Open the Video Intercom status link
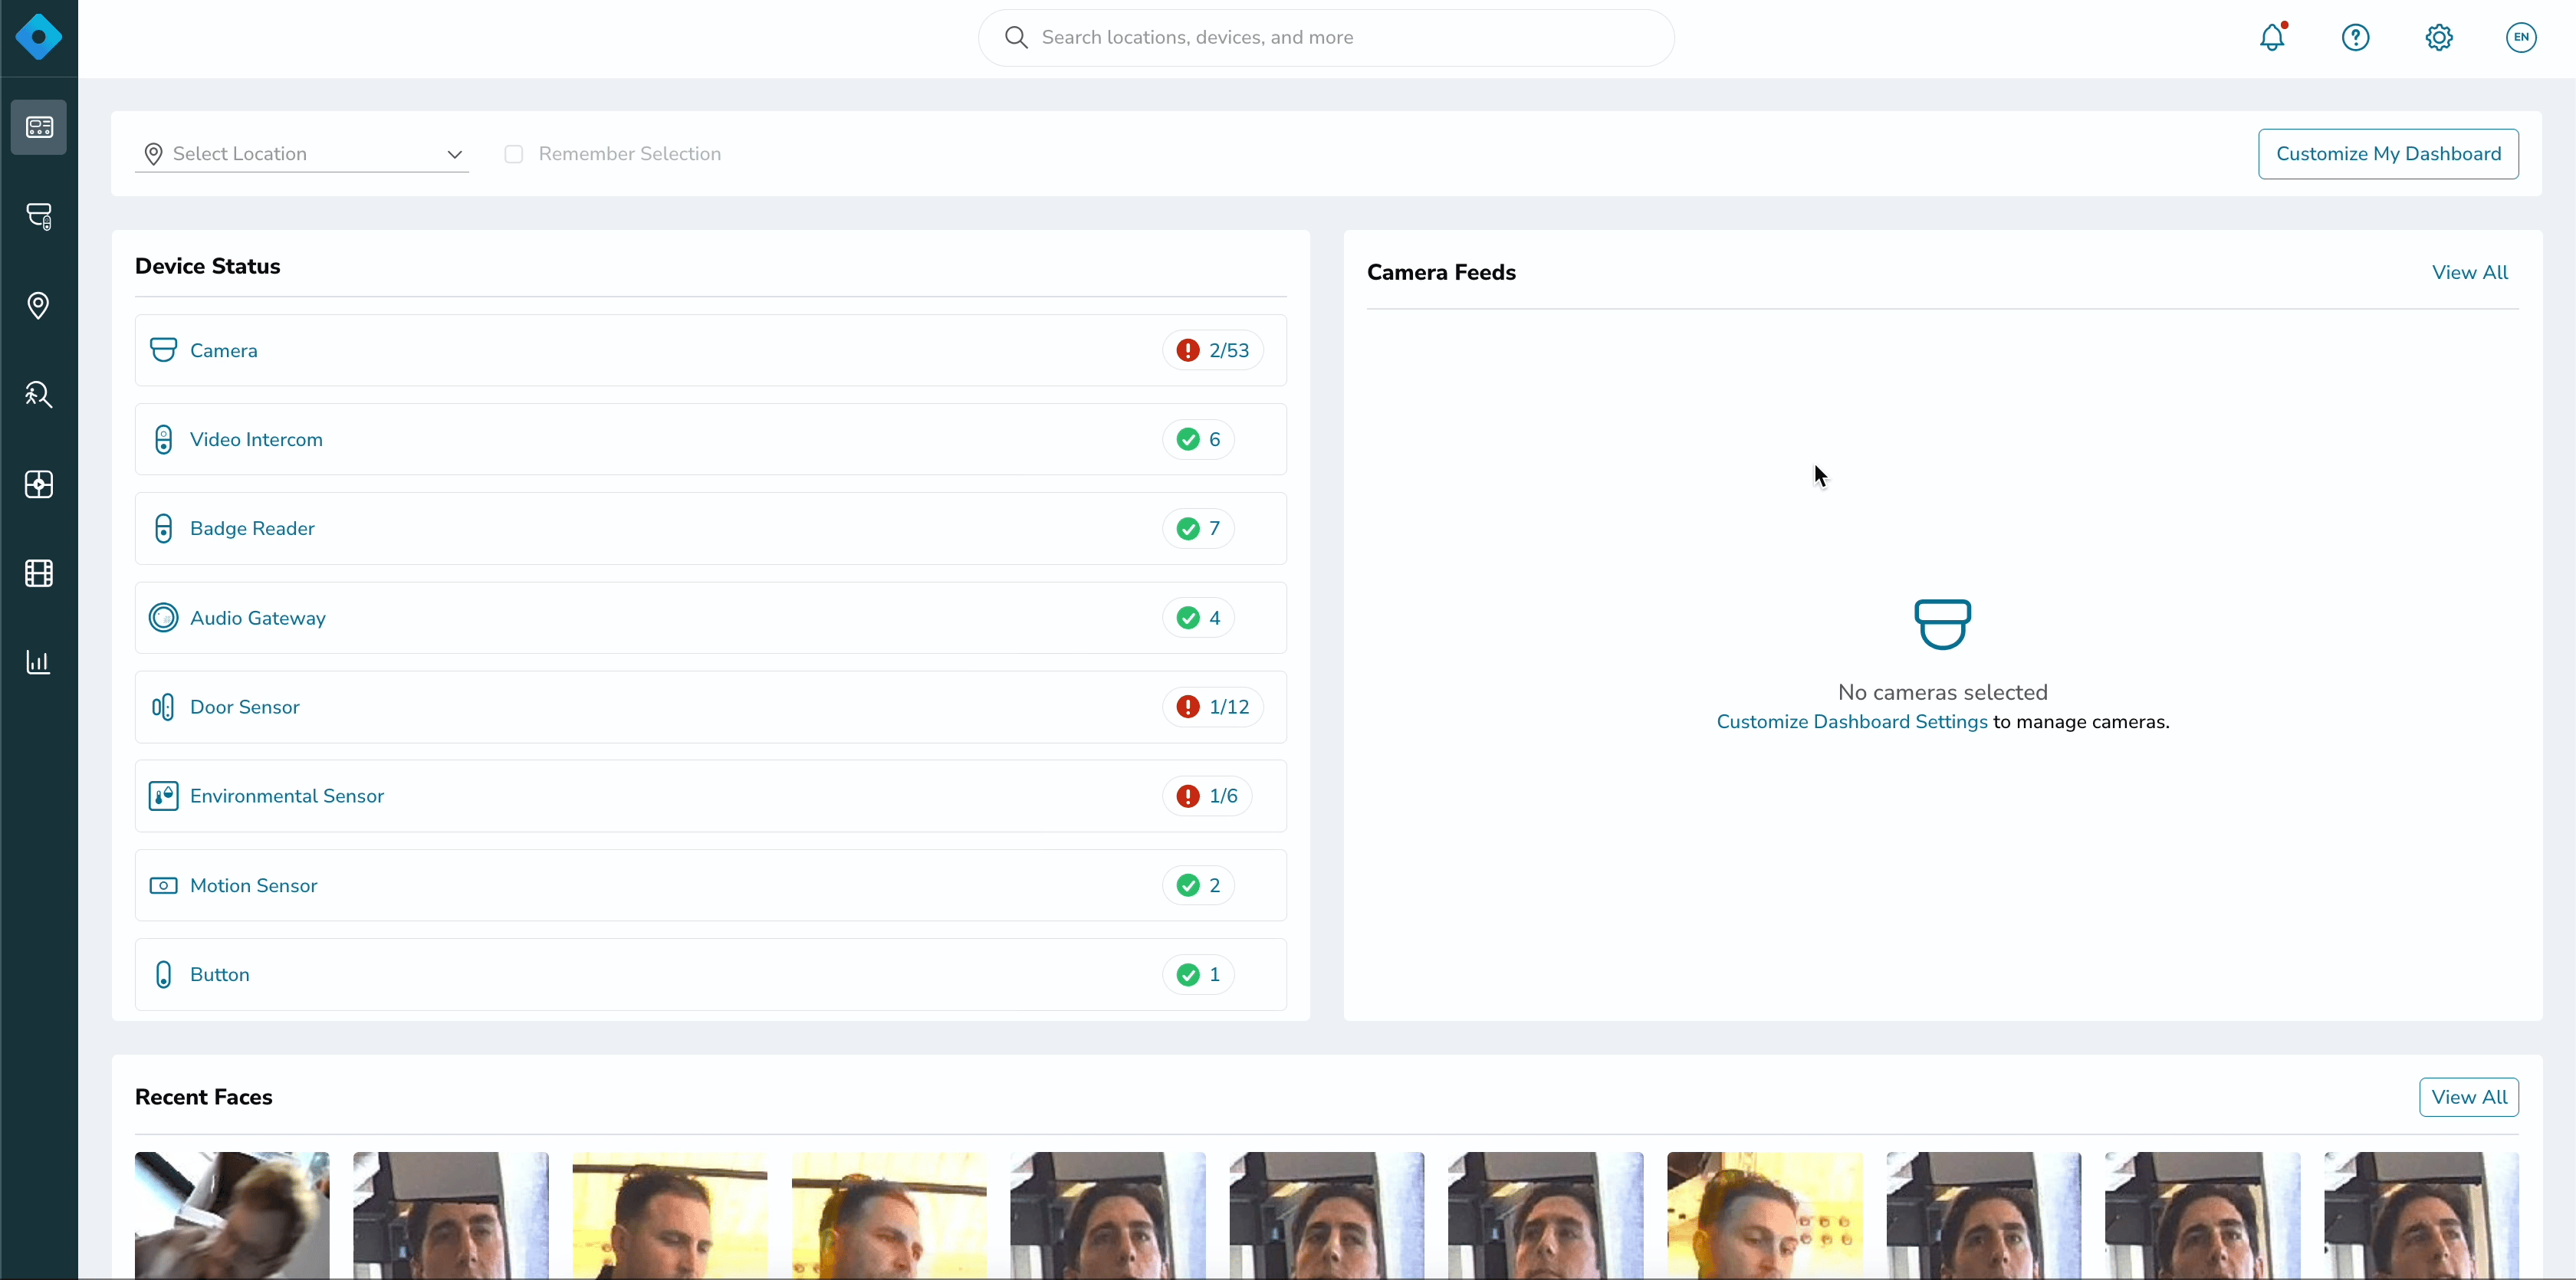 (x=256, y=439)
